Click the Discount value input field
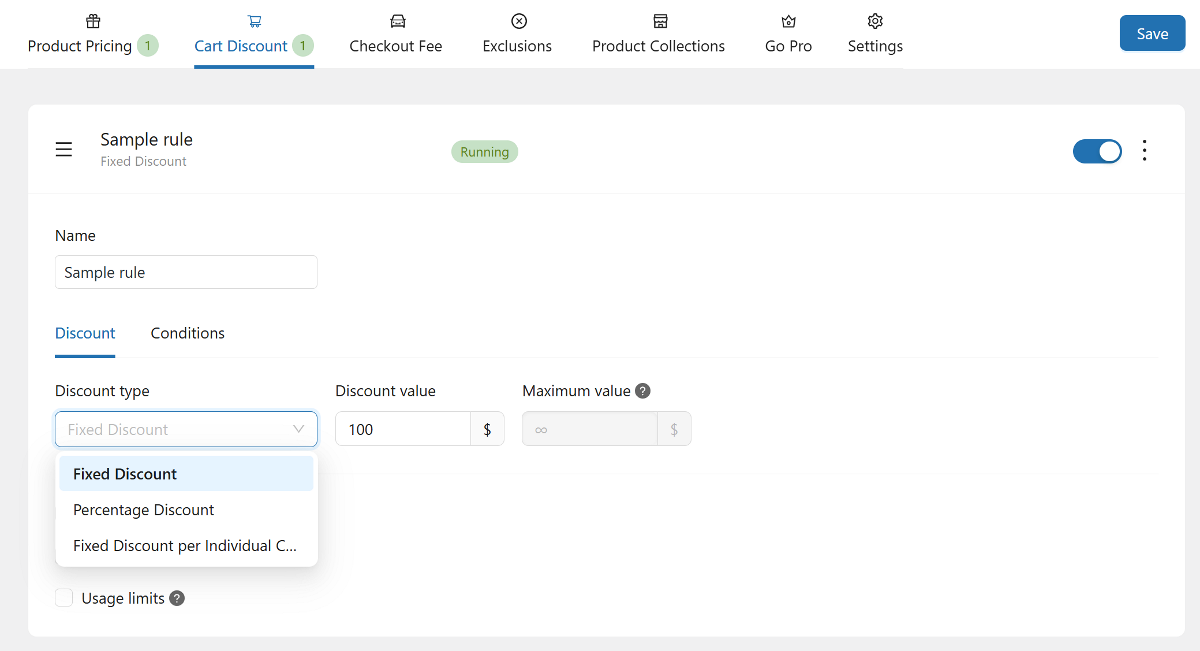 point(402,429)
